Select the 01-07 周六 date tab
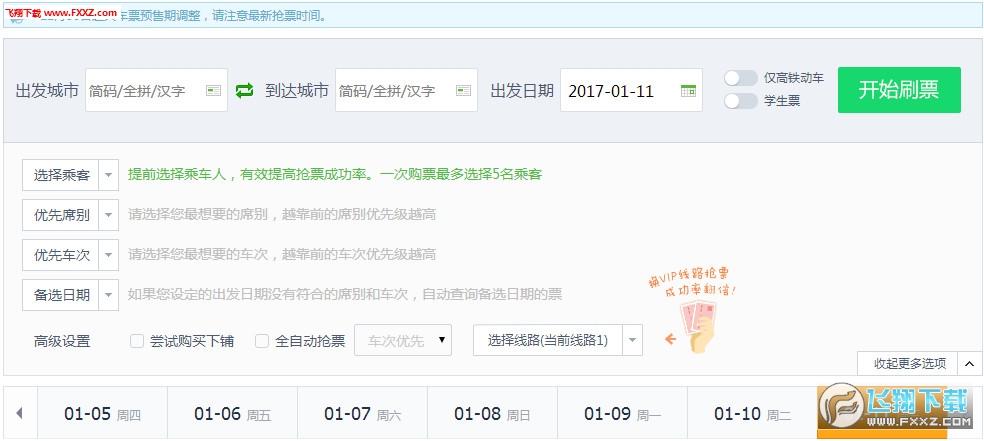 point(362,414)
